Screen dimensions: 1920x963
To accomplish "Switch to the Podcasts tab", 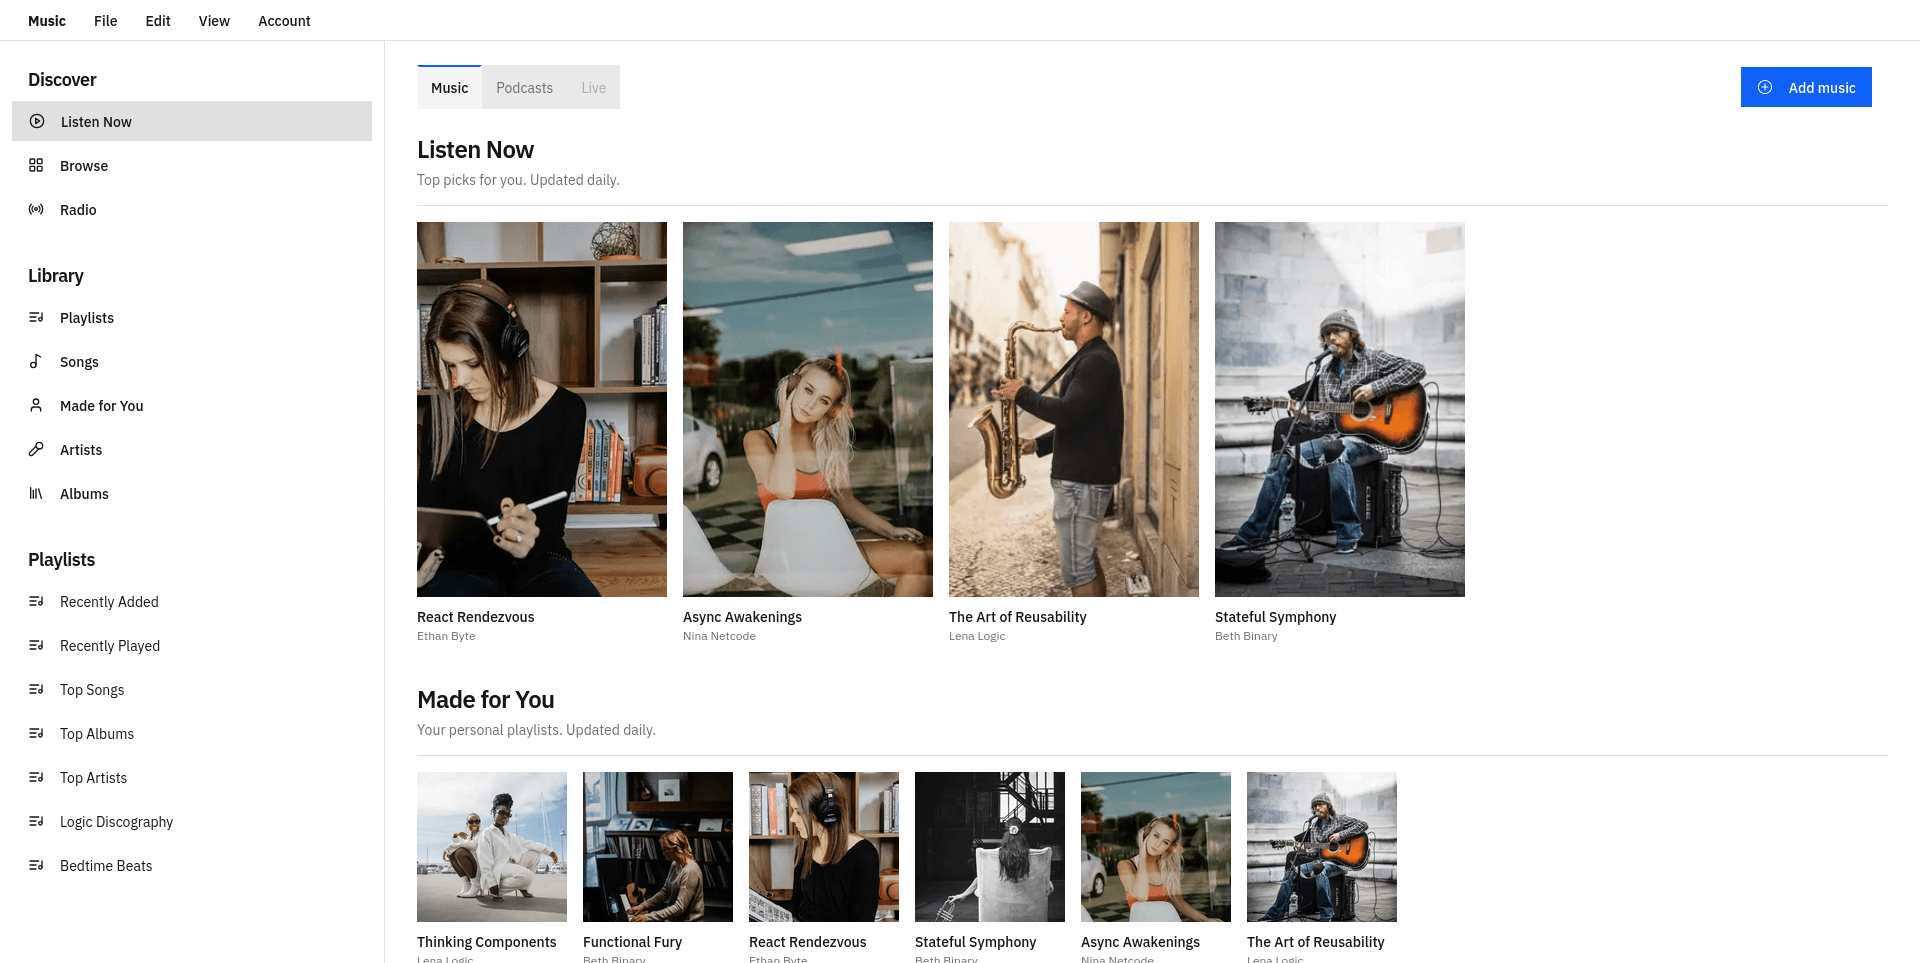I will (524, 87).
